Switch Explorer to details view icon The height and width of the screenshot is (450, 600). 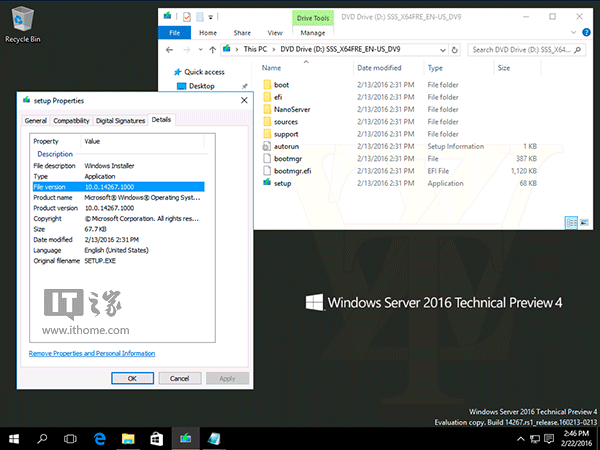[x=571, y=222]
